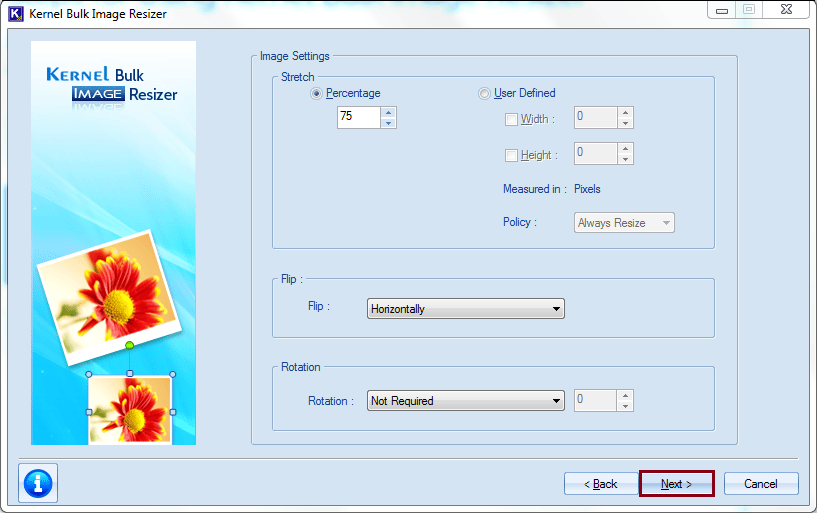Open the Rotation dropdown showing Not Required
Screen dimensions: 817x513
pyautogui.click(x=465, y=401)
